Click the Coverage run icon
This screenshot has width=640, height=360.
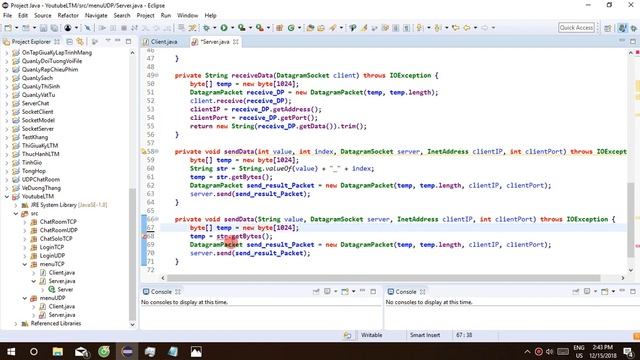pos(242,28)
